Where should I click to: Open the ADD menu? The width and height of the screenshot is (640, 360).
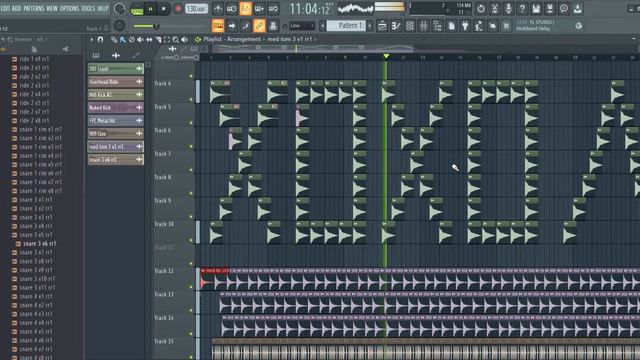click(16, 8)
